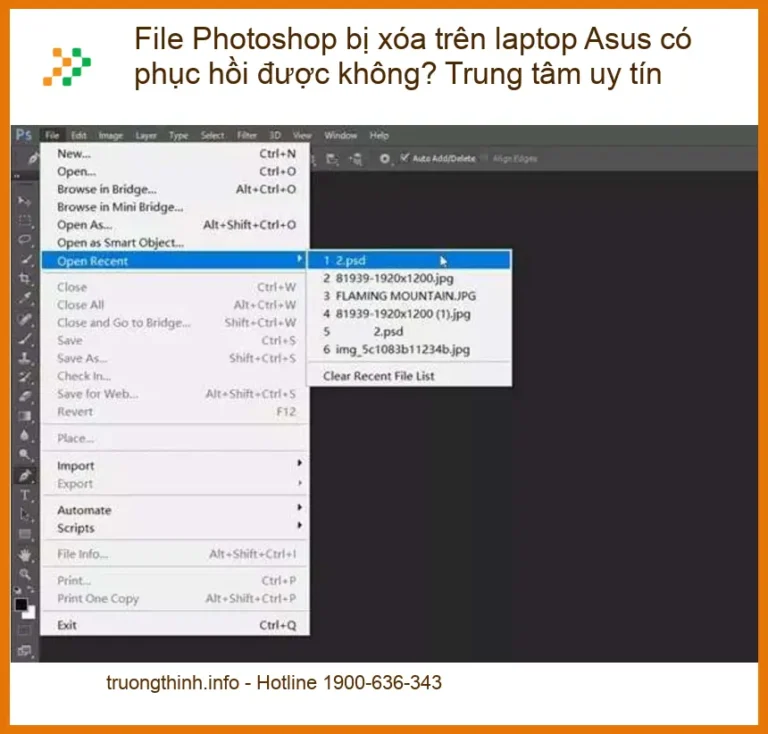Open path alignment options icon

click(x=333, y=159)
